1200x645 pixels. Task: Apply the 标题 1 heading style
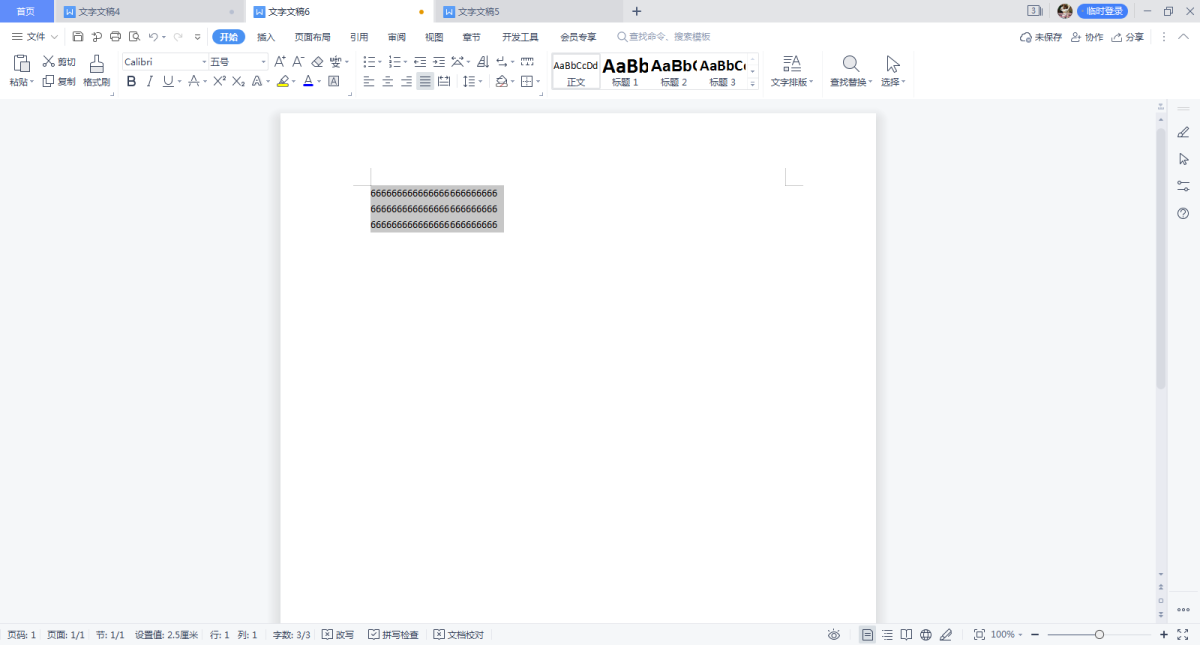[x=625, y=72]
